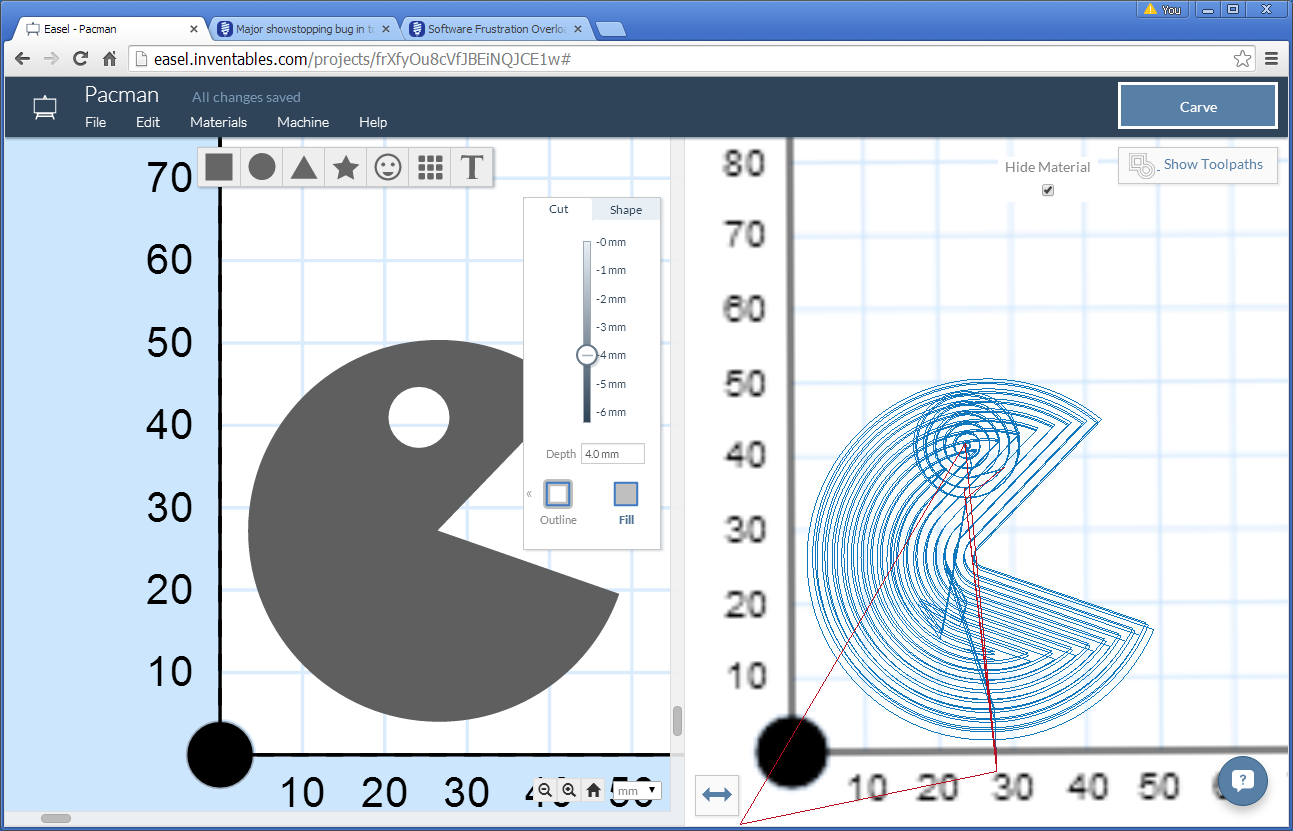Choose the Fill cut type

tap(626, 502)
